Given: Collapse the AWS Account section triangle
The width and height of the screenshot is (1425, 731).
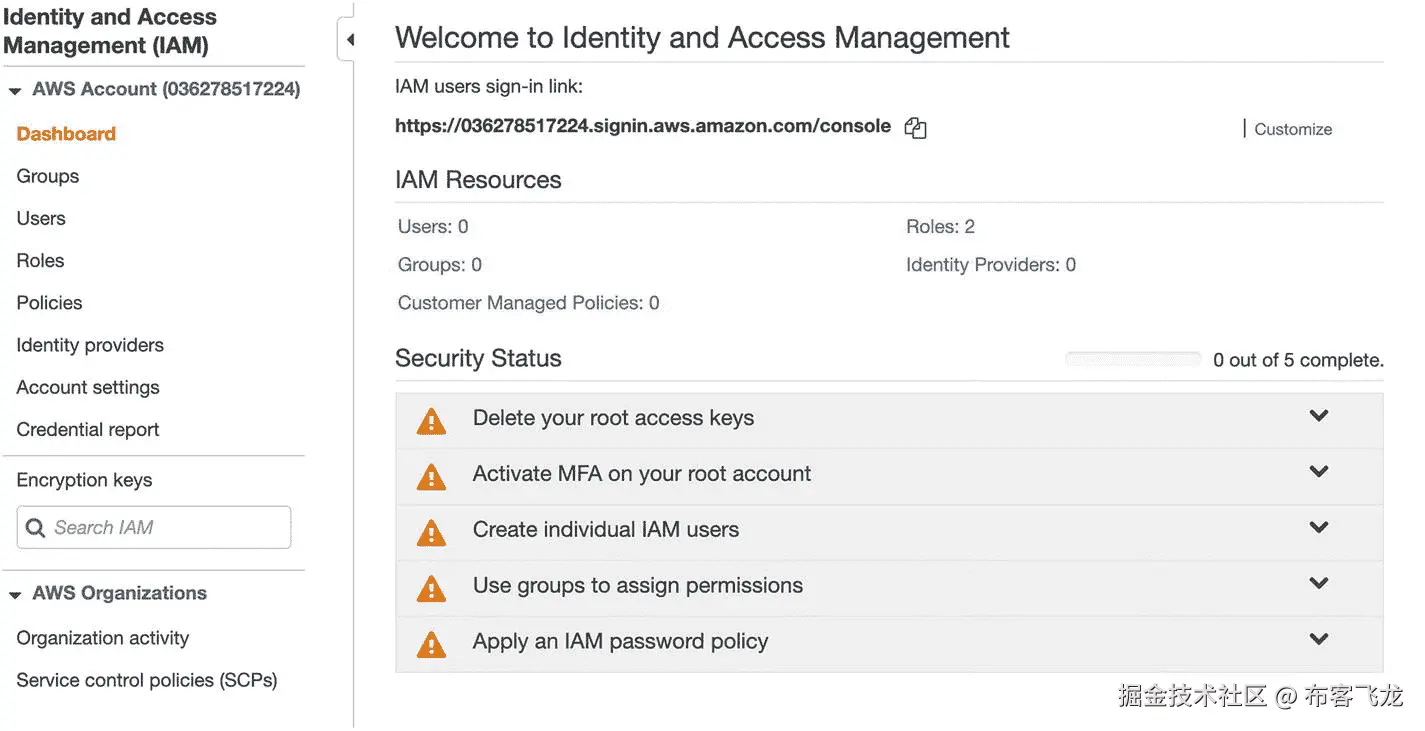Looking at the screenshot, I should (x=15, y=91).
